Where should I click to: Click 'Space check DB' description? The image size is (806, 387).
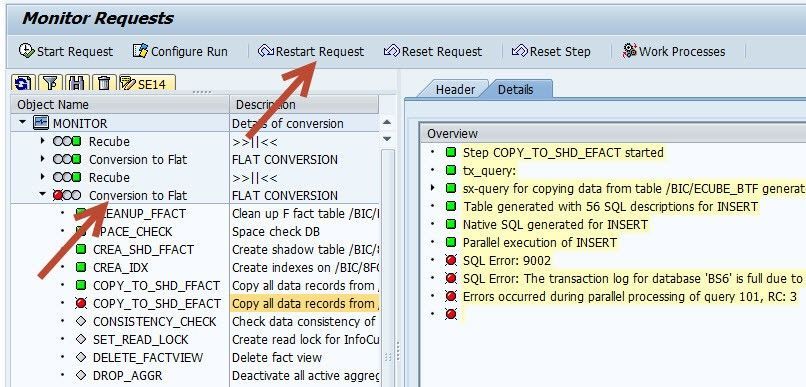click(276, 232)
